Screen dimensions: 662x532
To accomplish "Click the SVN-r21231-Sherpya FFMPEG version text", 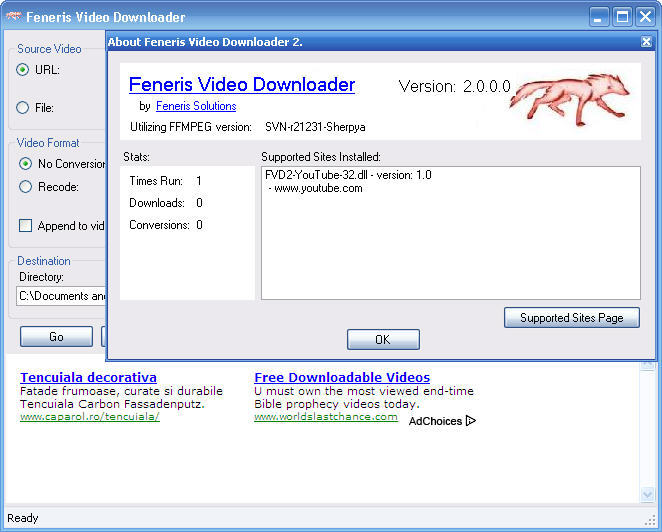I will click(315, 127).
